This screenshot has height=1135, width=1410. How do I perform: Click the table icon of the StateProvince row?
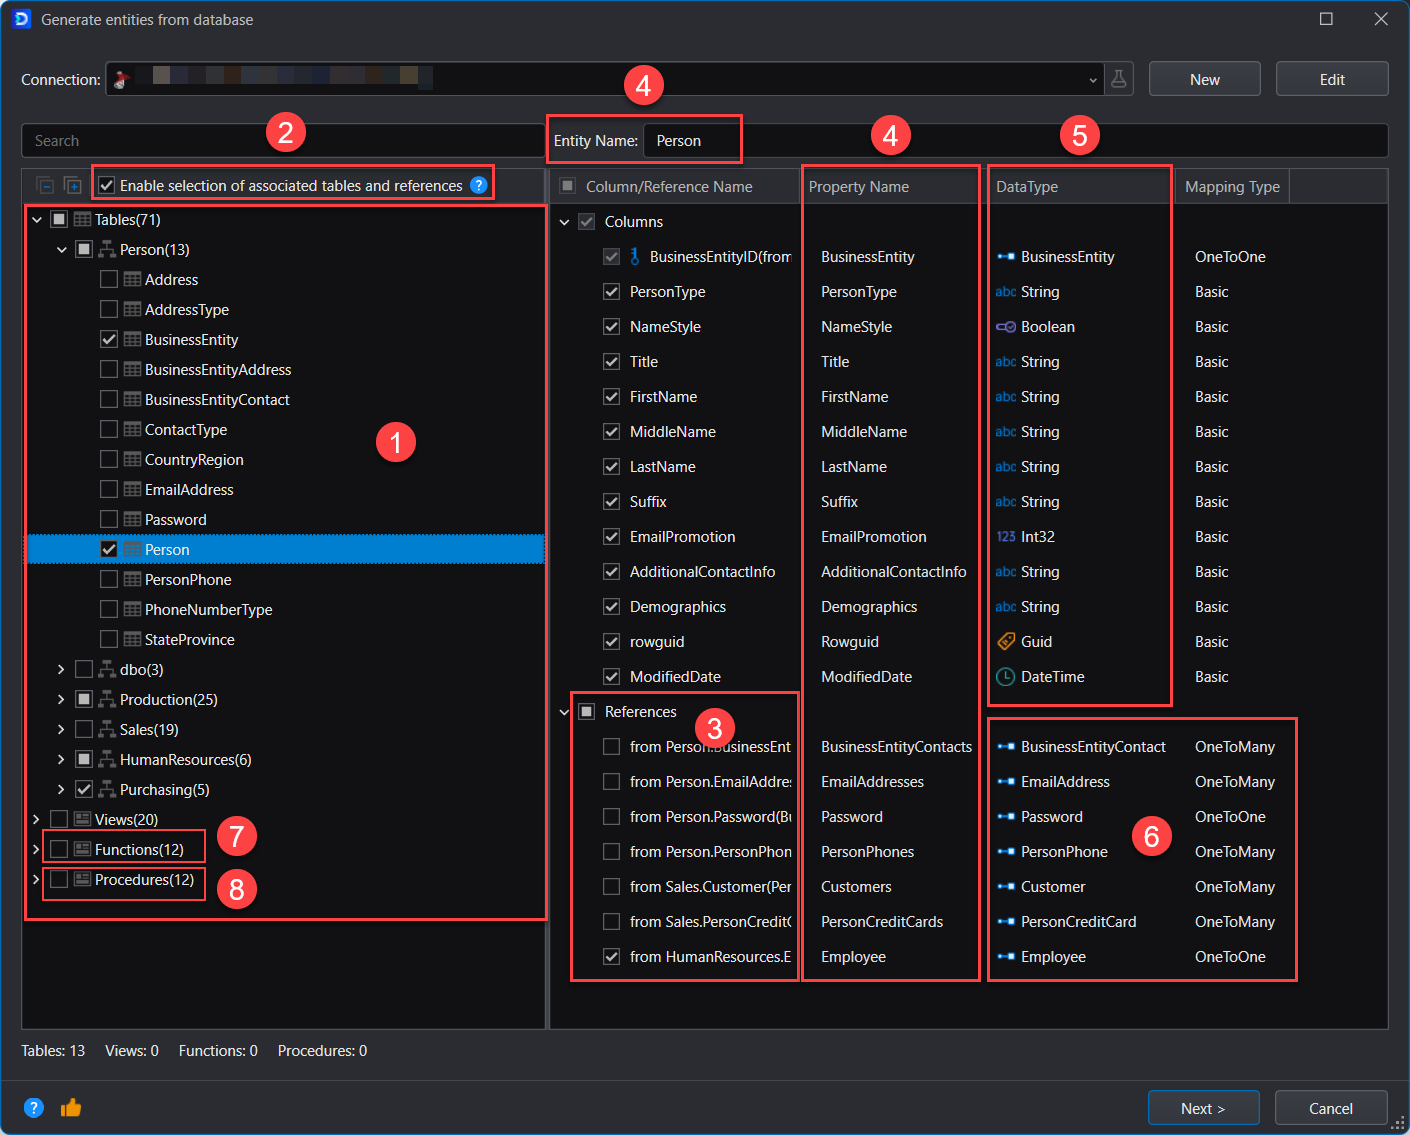click(x=132, y=639)
